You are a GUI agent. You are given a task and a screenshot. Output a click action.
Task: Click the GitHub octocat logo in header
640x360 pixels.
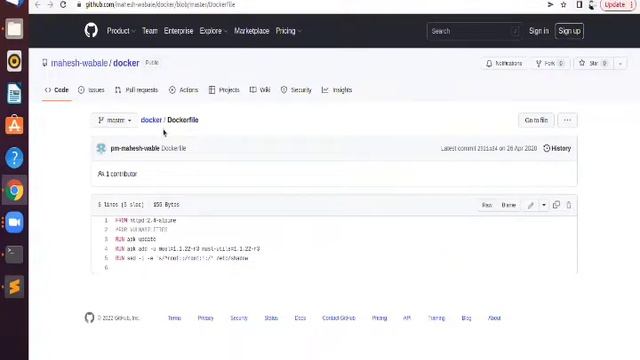point(91,31)
